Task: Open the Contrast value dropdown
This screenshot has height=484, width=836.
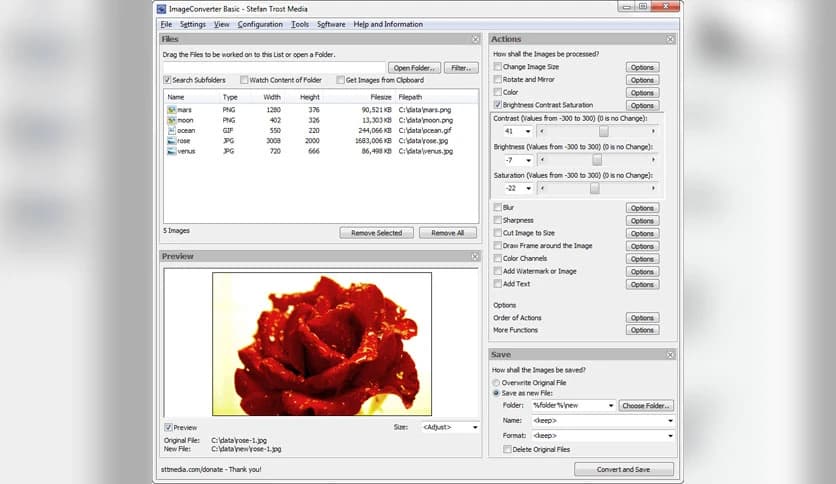Action: (x=528, y=132)
